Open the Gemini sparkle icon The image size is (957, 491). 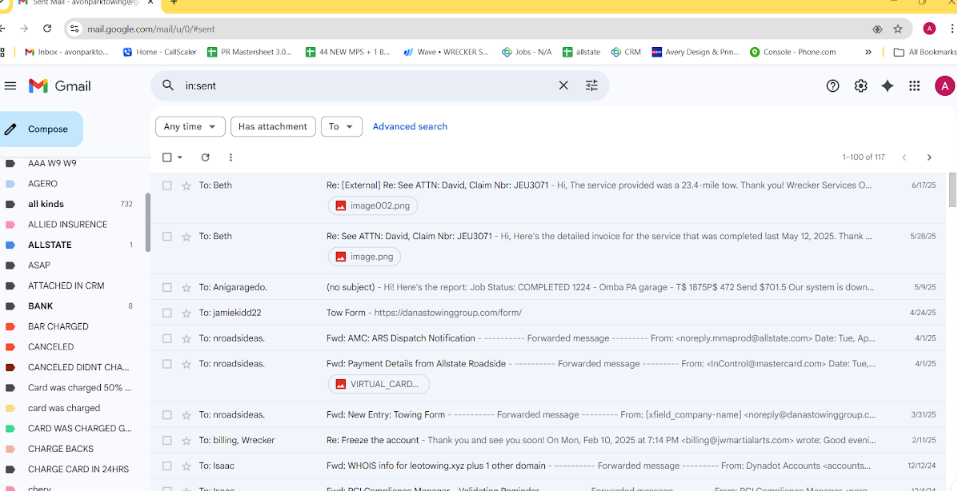tap(887, 86)
